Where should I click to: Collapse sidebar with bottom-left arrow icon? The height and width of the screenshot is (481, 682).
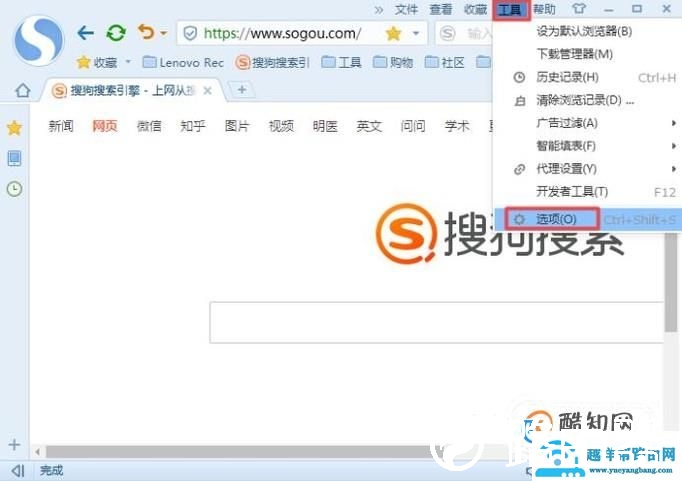coord(18,470)
